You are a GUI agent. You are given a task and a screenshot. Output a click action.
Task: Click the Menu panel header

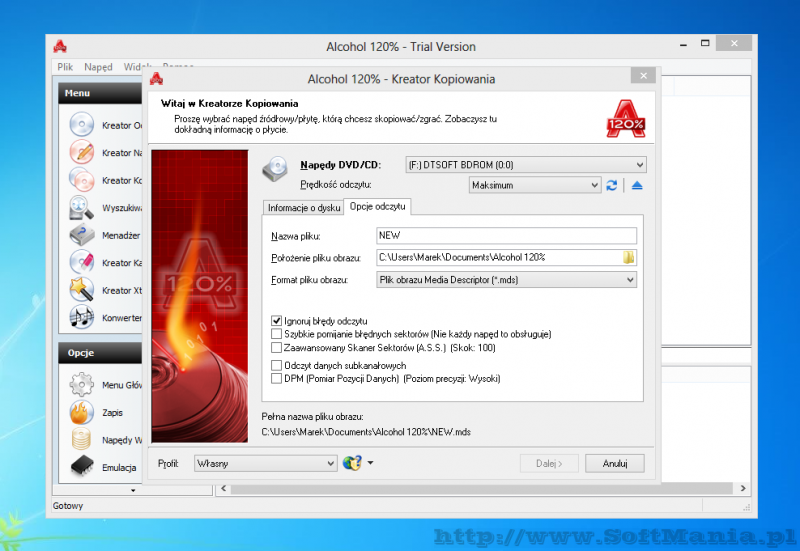[x=100, y=93]
